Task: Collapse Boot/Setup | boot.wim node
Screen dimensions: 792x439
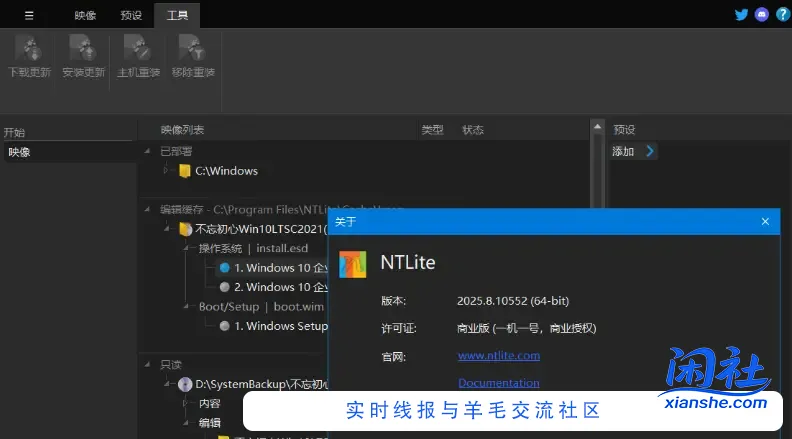Action: (186, 306)
